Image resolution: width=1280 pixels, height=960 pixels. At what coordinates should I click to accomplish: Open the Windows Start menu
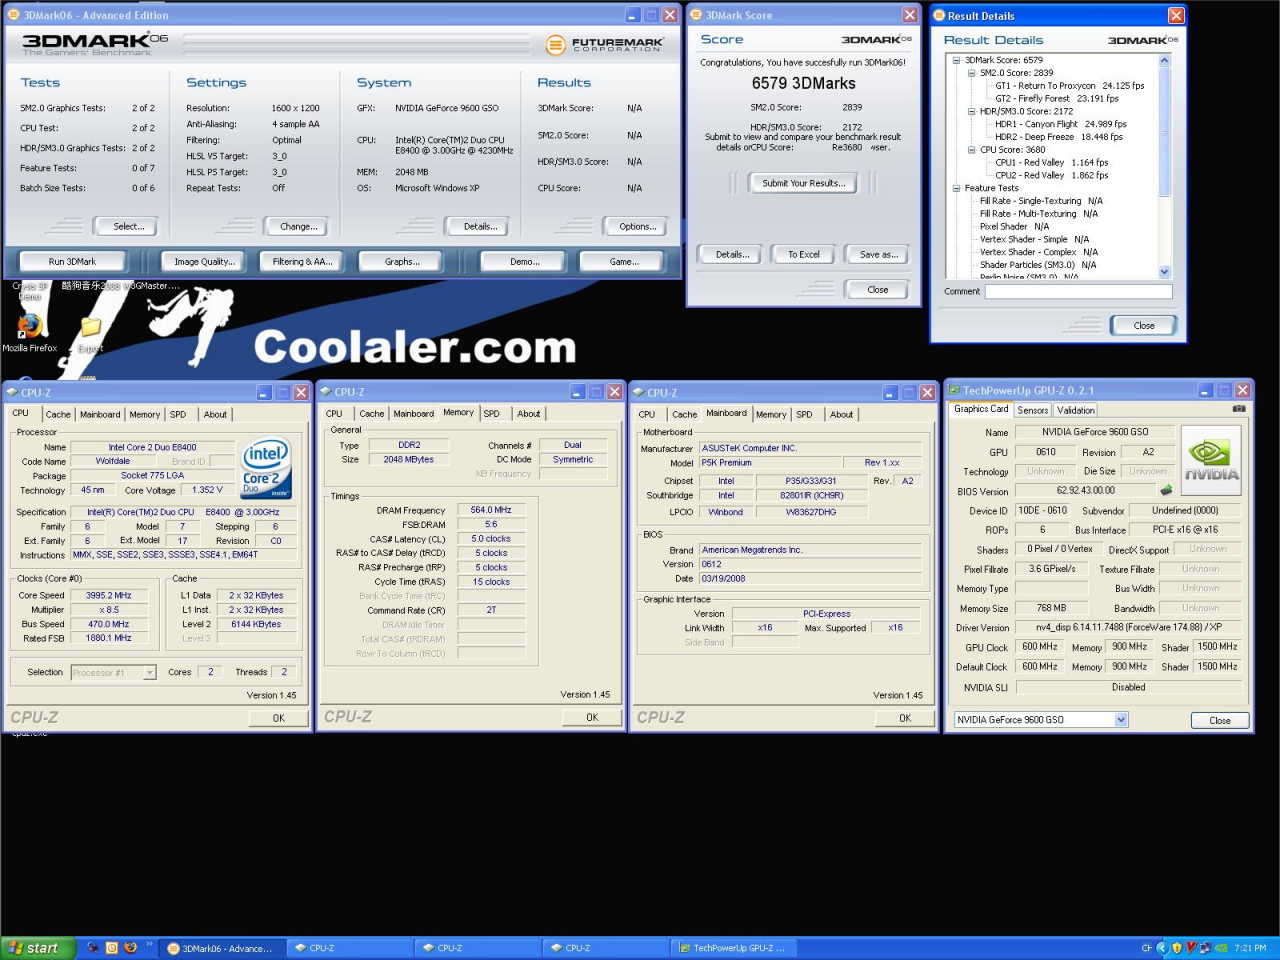pyautogui.click(x=37, y=948)
